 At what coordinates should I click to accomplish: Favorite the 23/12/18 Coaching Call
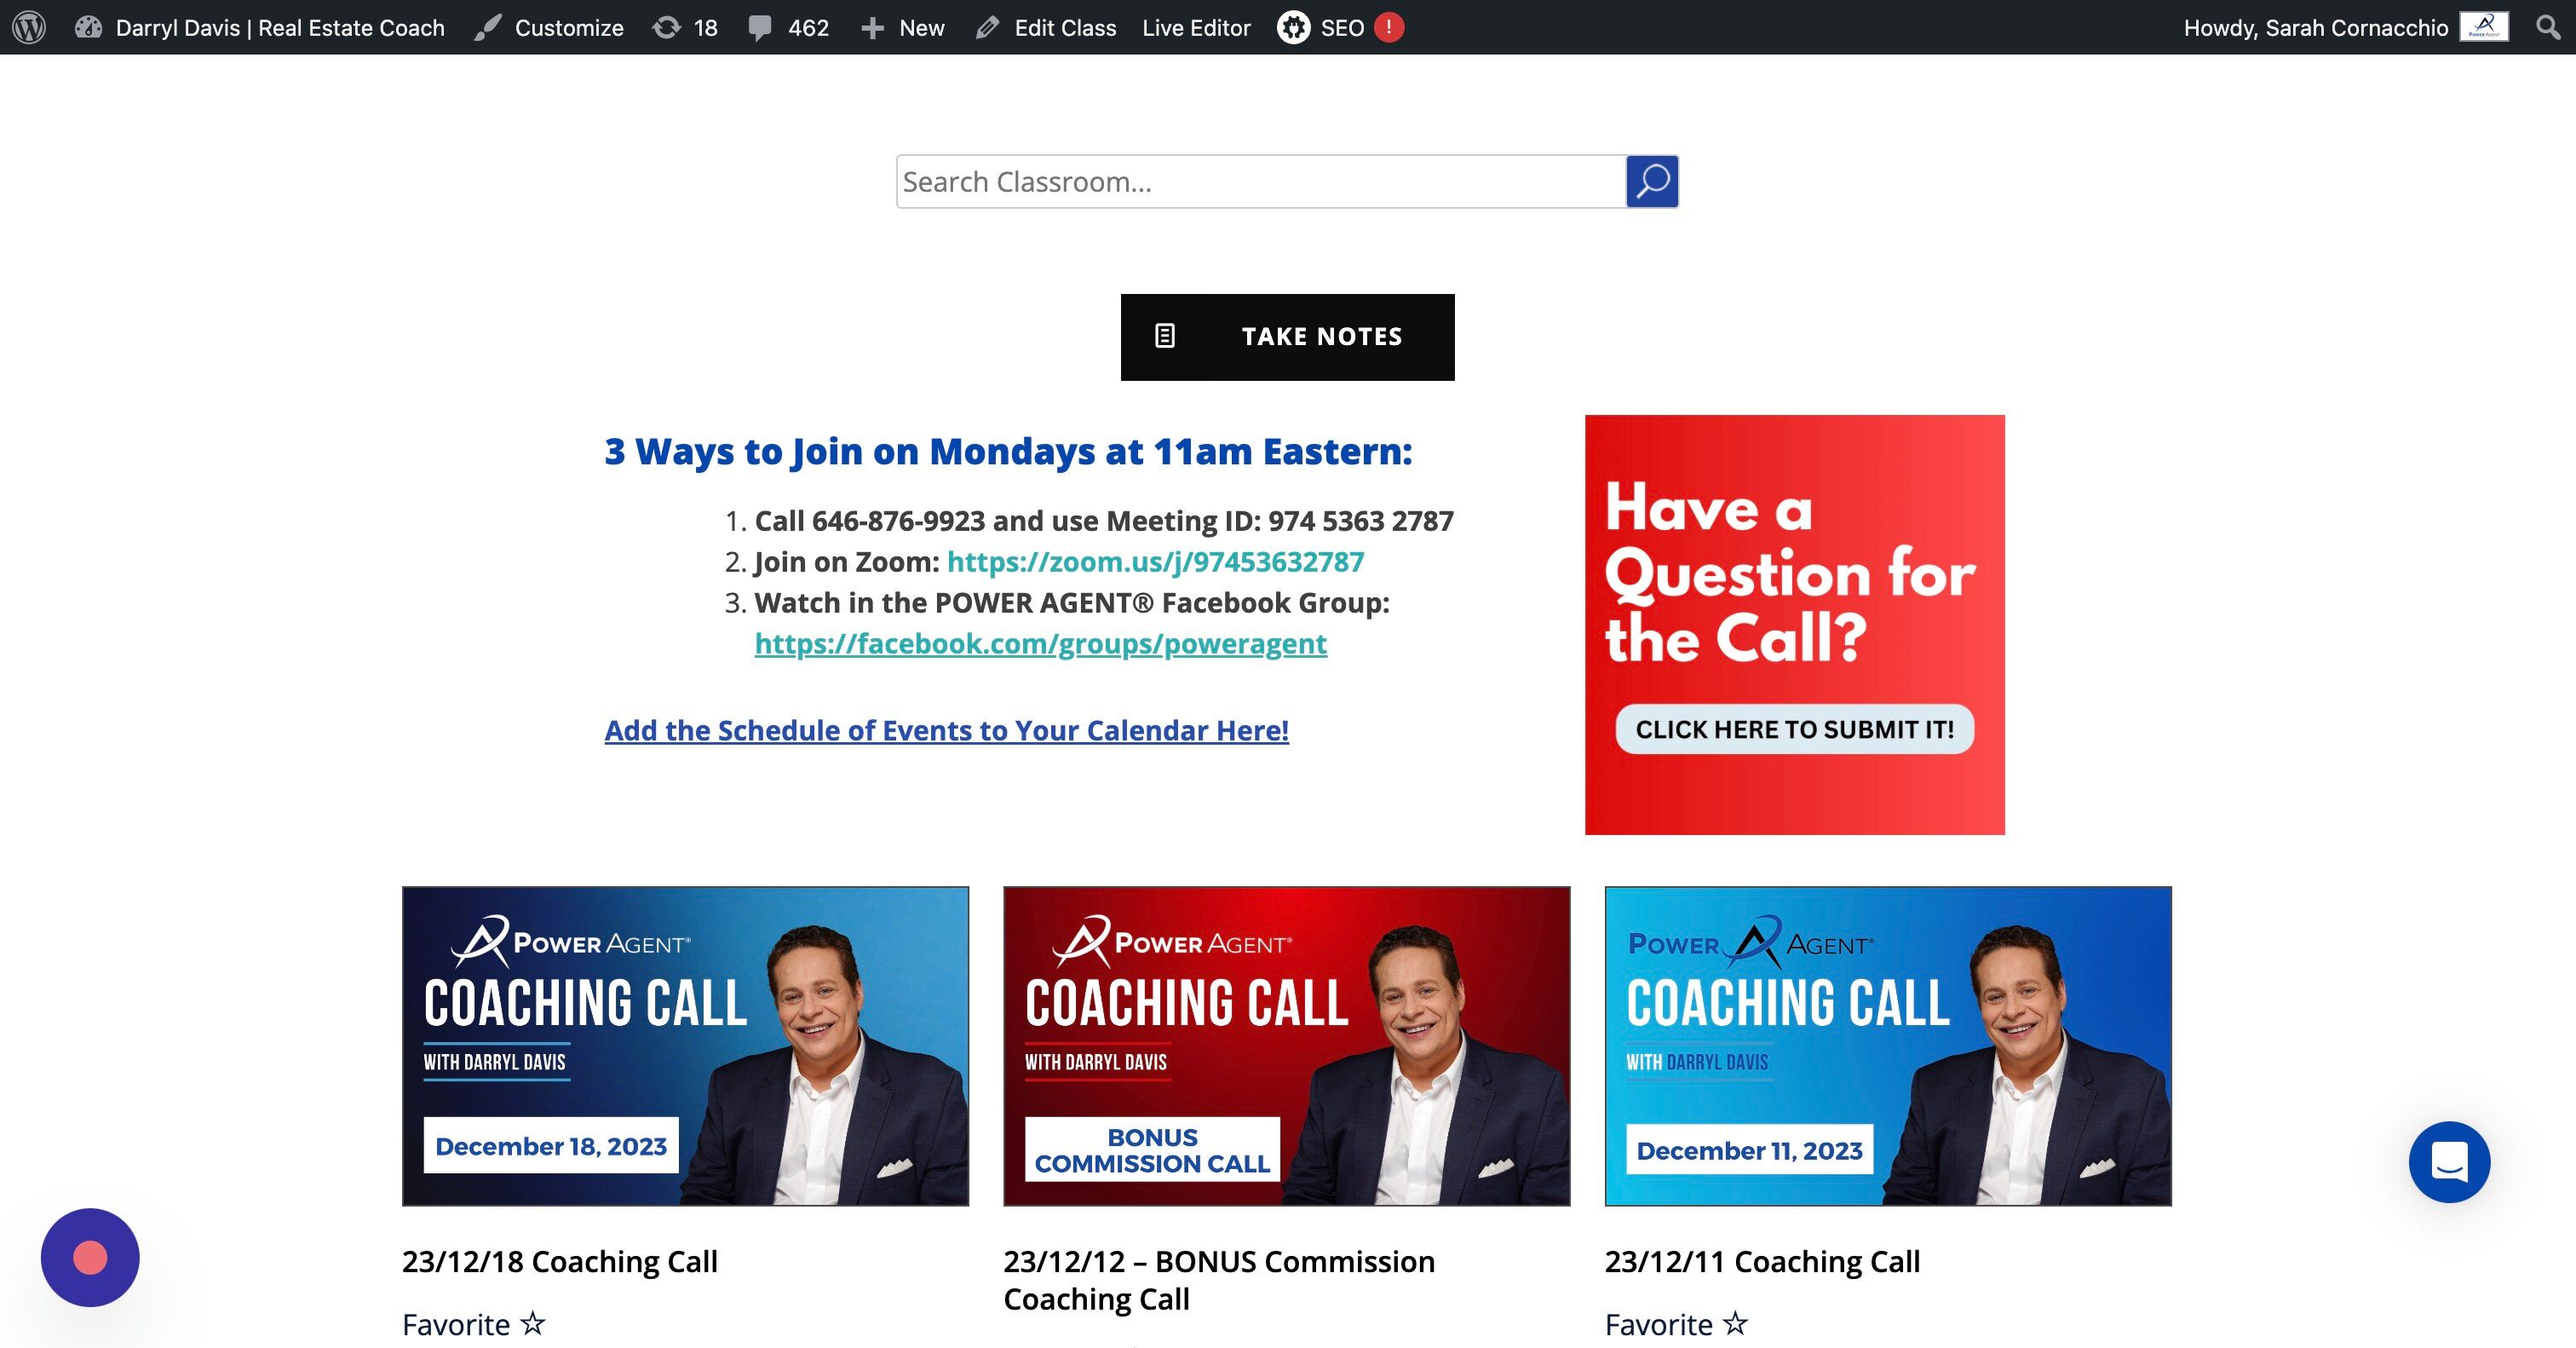pyautogui.click(x=474, y=1324)
